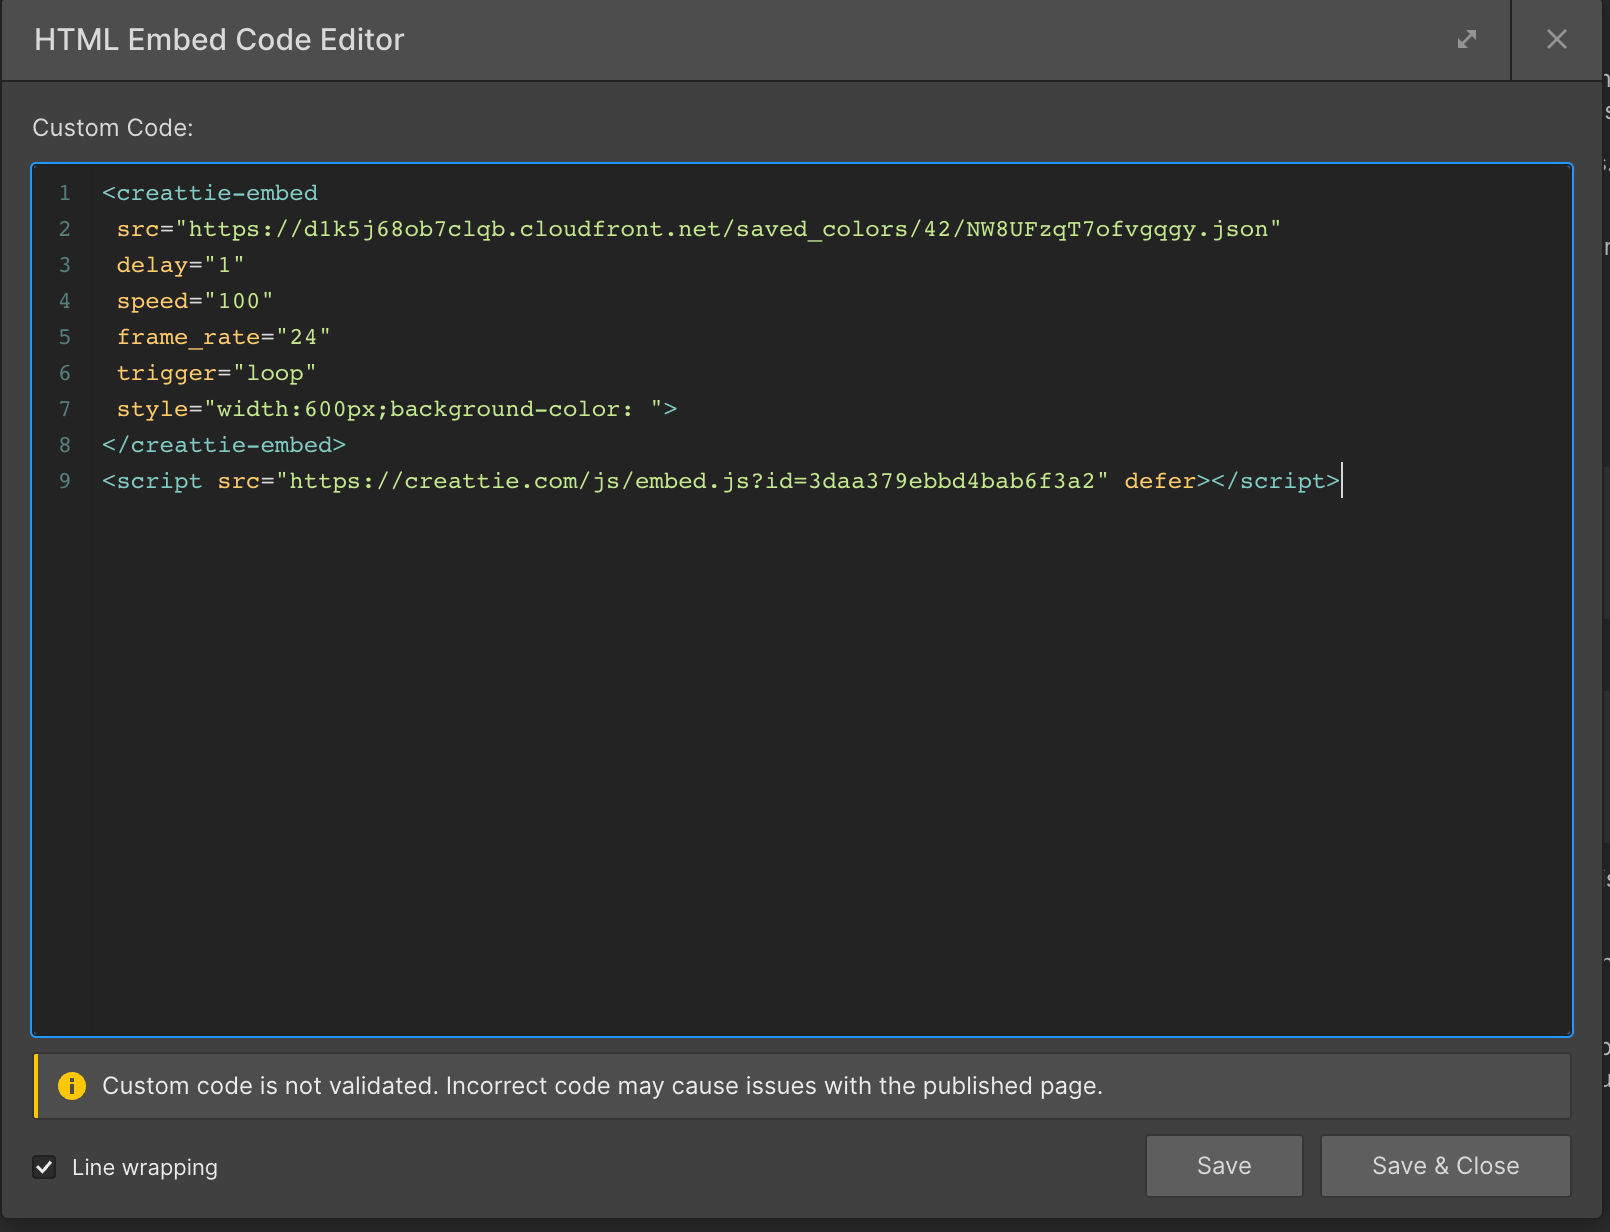This screenshot has height=1232, width=1610.
Task: Click the Custom Code label
Action: pyautogui.click(x=112, y=127)
